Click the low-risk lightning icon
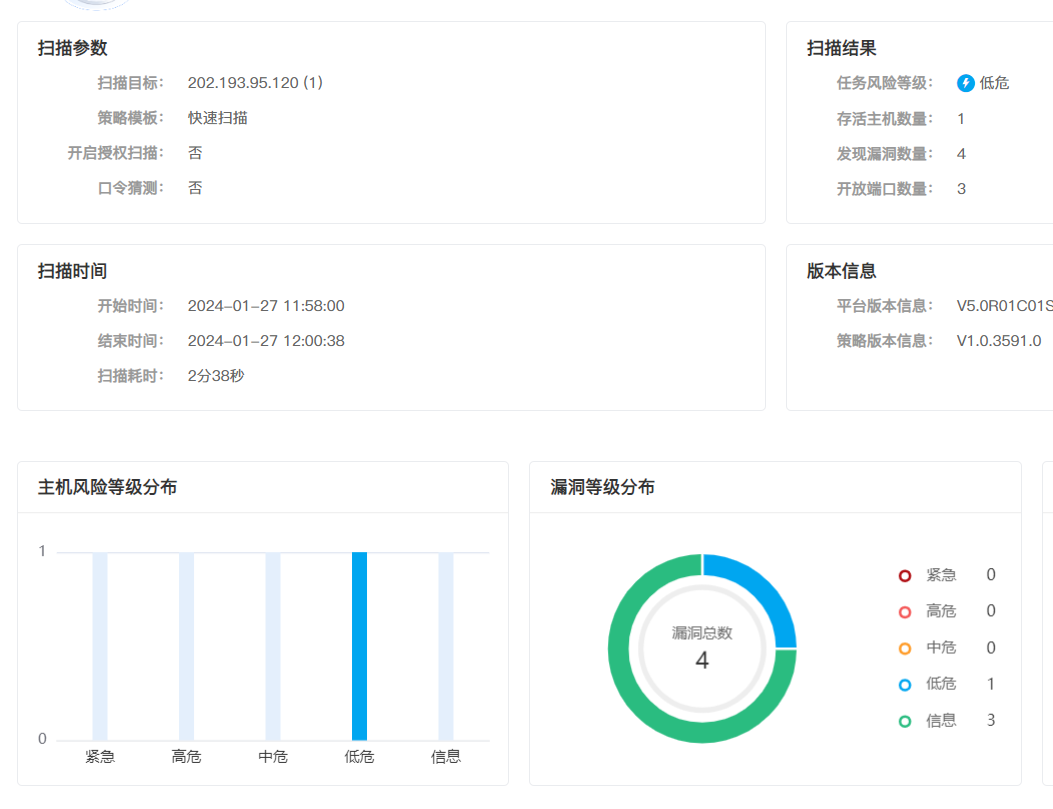The image size is (1053, 809). pyautogui.click(x=966, y=83)
